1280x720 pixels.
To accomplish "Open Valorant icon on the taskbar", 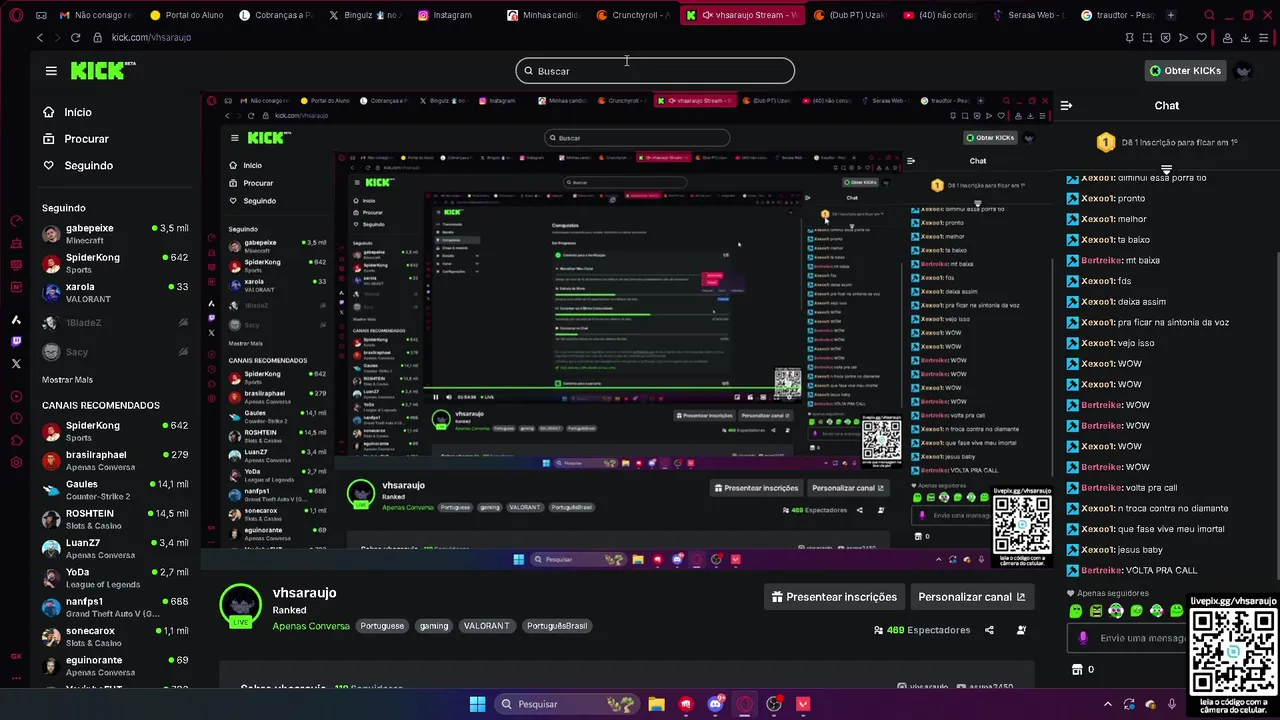I will click(803, 704).
